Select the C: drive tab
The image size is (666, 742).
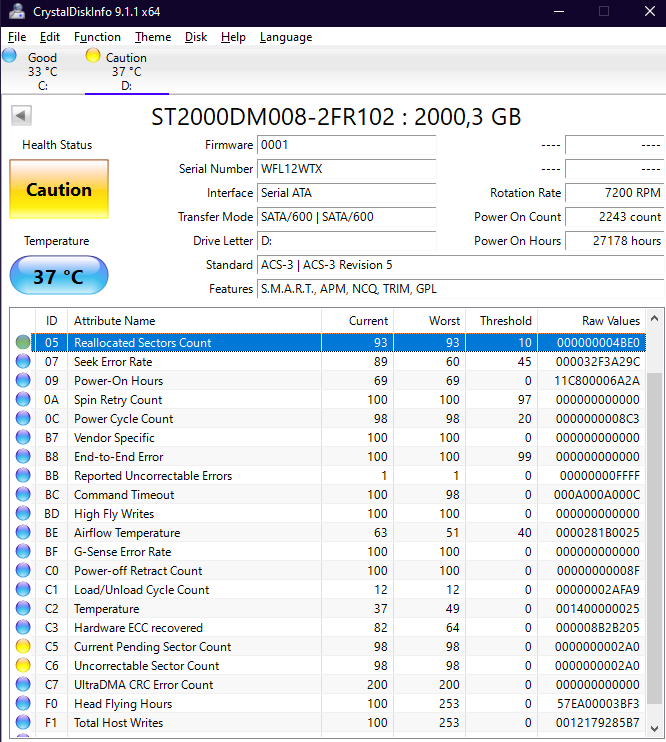pyautogui.click(x=43, y=71)
